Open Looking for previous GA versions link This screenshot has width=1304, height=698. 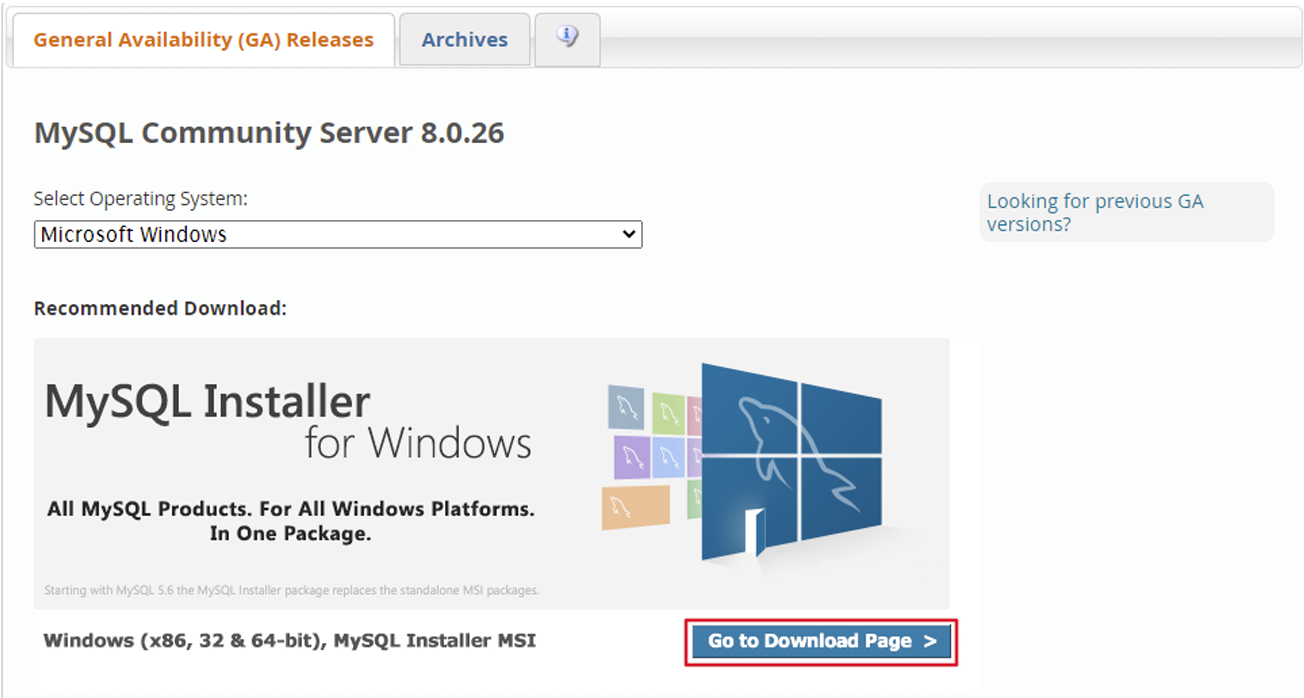(x=1095, y=212)
